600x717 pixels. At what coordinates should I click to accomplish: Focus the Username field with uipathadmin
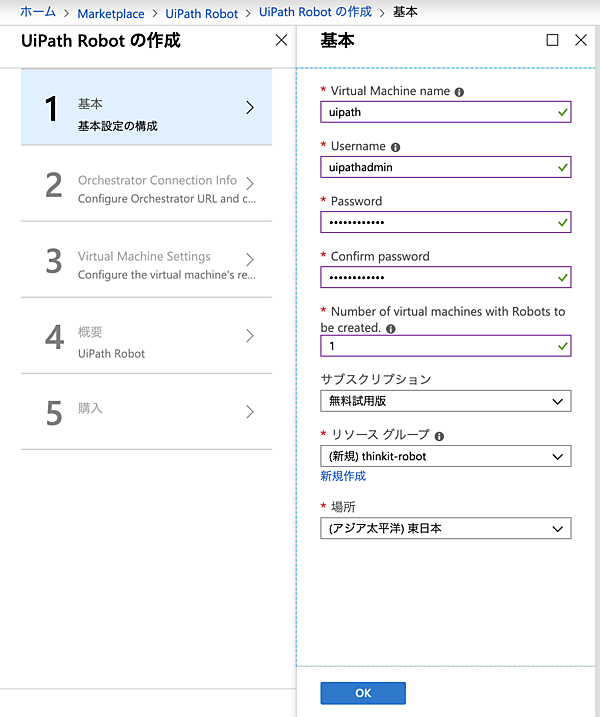click(x=445, y=167)
